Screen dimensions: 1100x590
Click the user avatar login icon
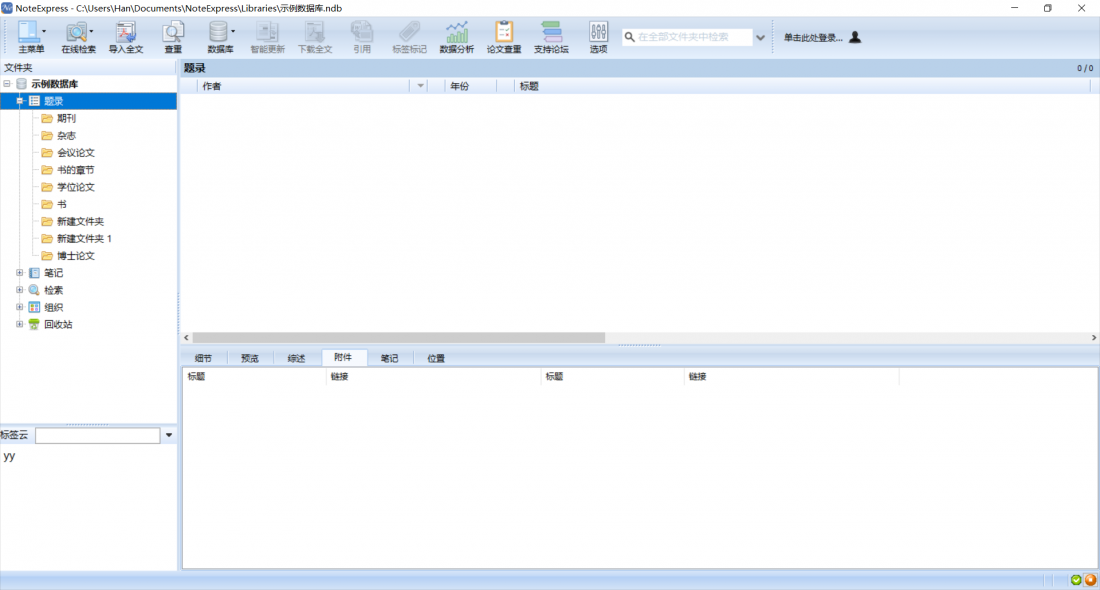pos(854,37)
